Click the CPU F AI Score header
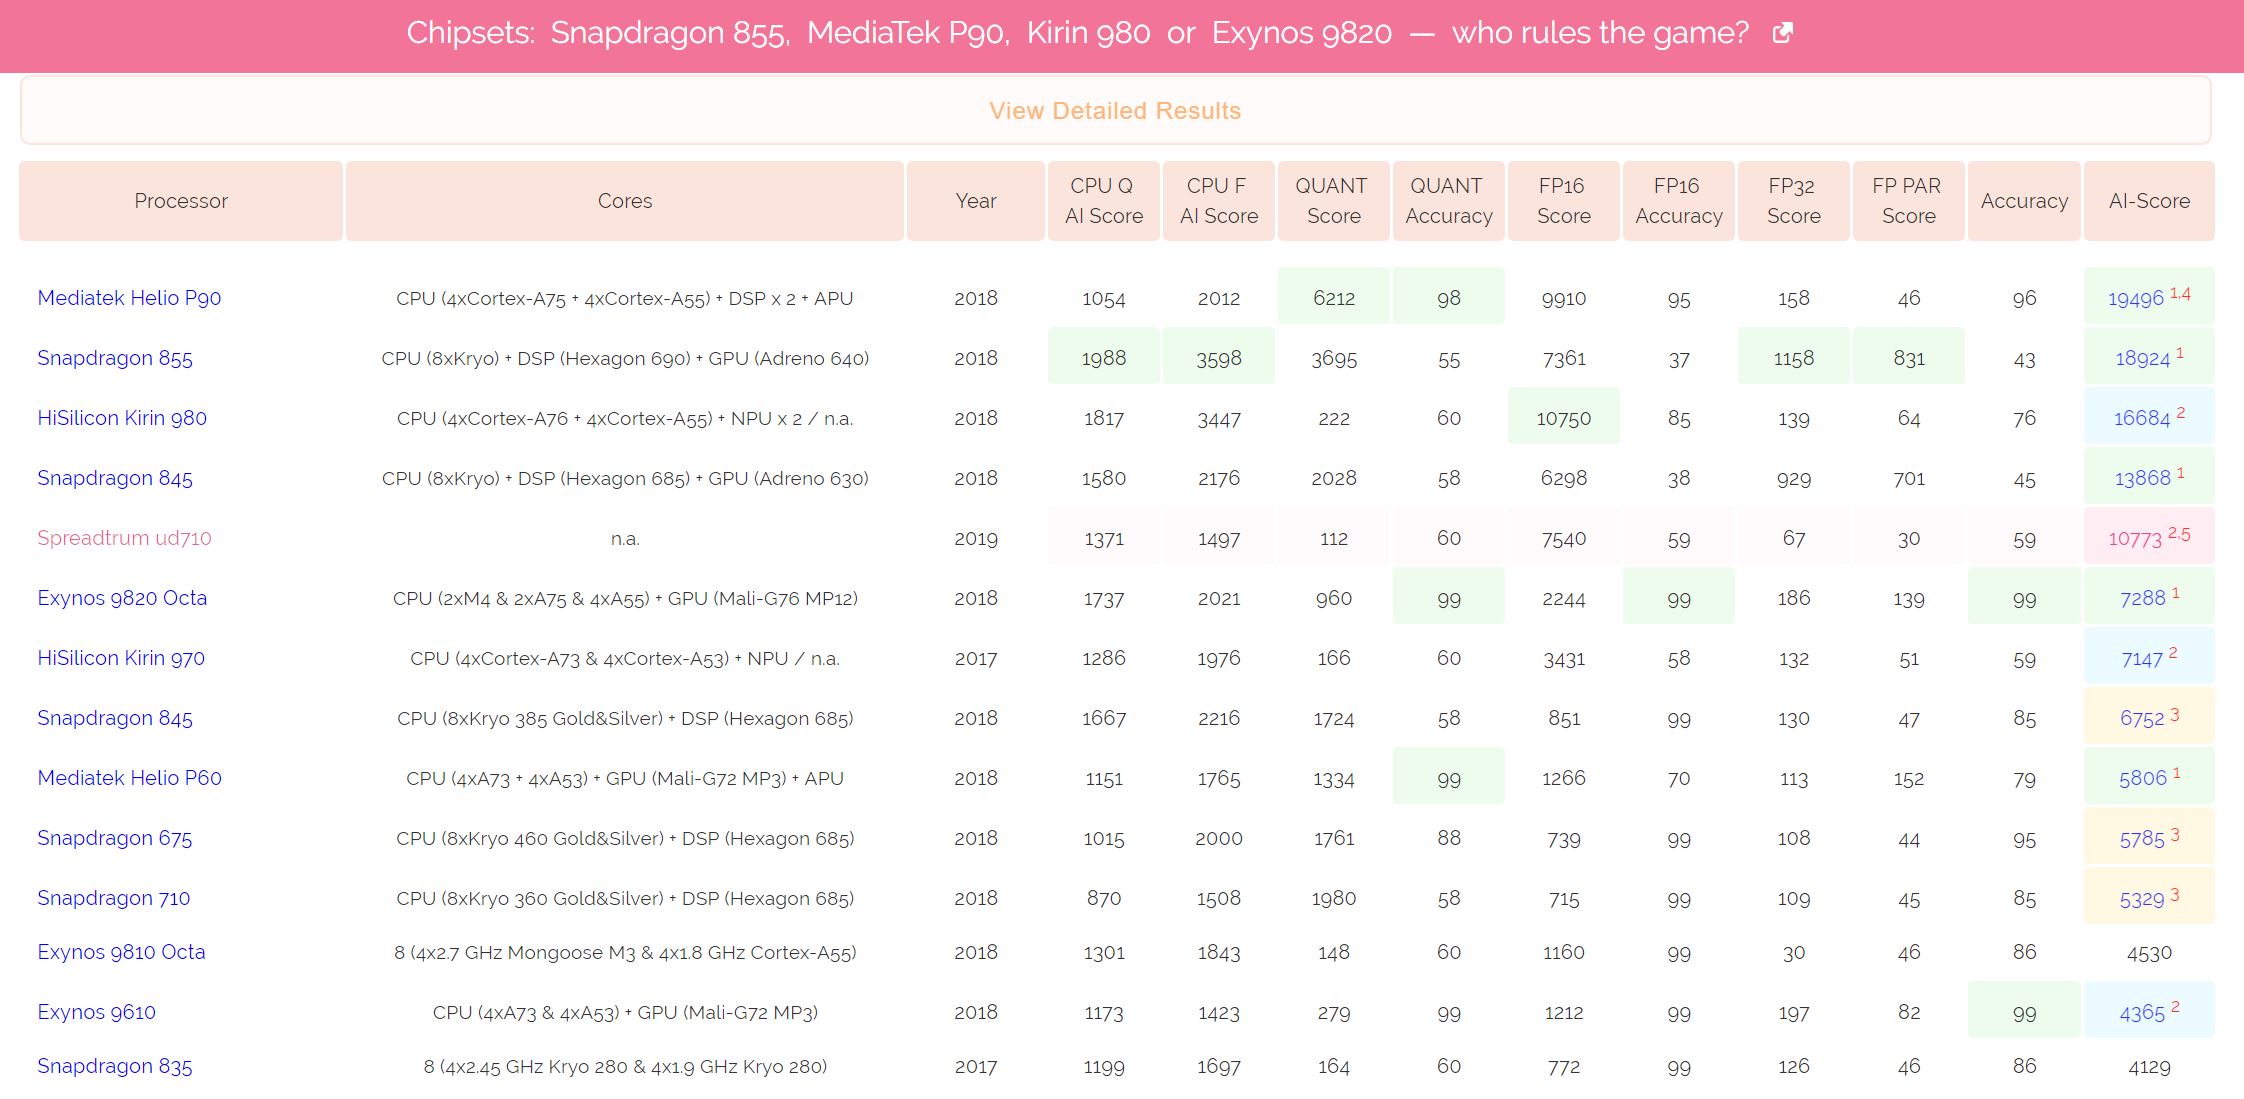Viewport: 2244px width, 1099px height. tap(1219, 201)
